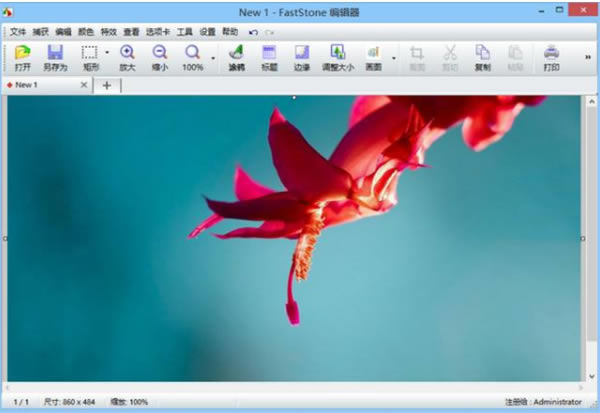This screenshot has height=413, width=600.
Task: Minimize the FastStone editor window
Action: click(541, 11)
